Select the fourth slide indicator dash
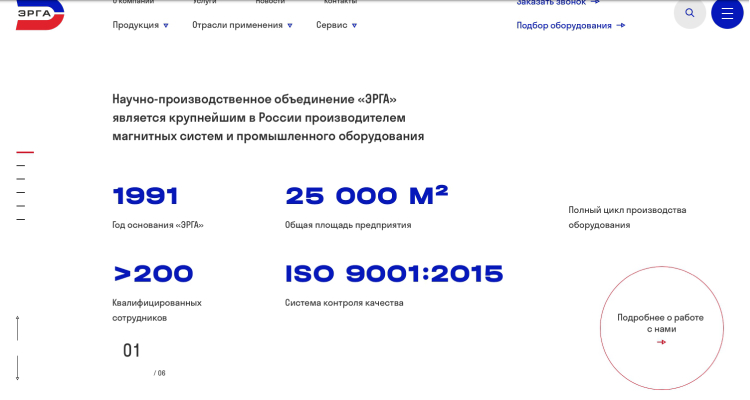 click(21, 192)
